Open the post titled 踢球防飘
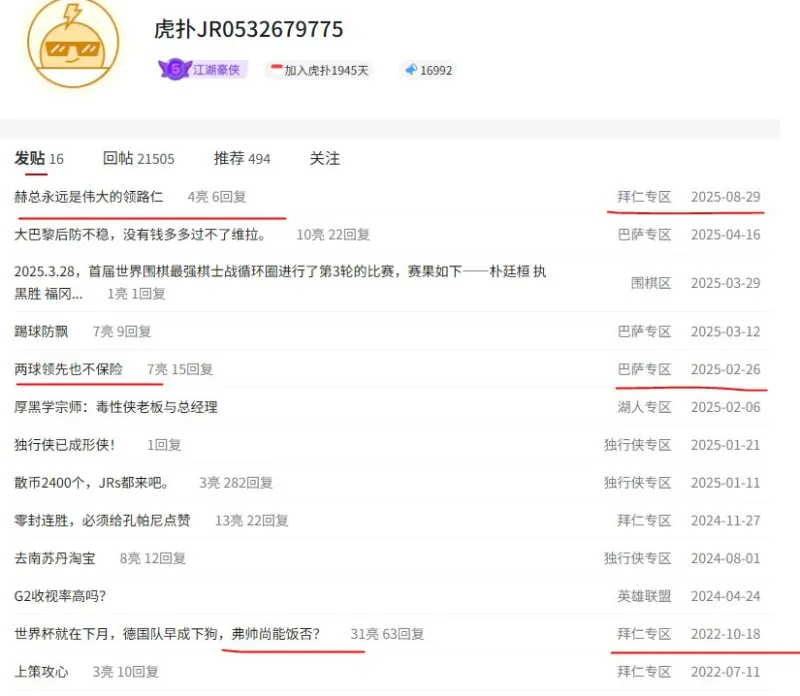Viewport: 800px width, 696px height. (42, 331)
